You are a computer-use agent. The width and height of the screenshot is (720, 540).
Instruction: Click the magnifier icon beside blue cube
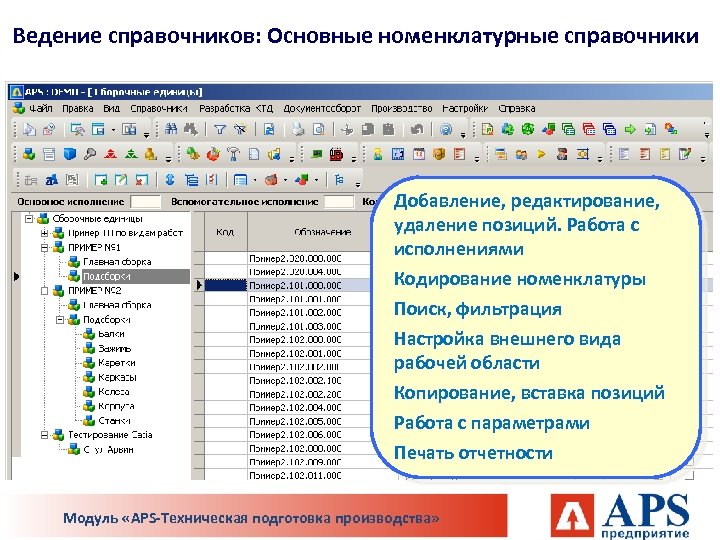pyautogui.click(x=90, y=154)
